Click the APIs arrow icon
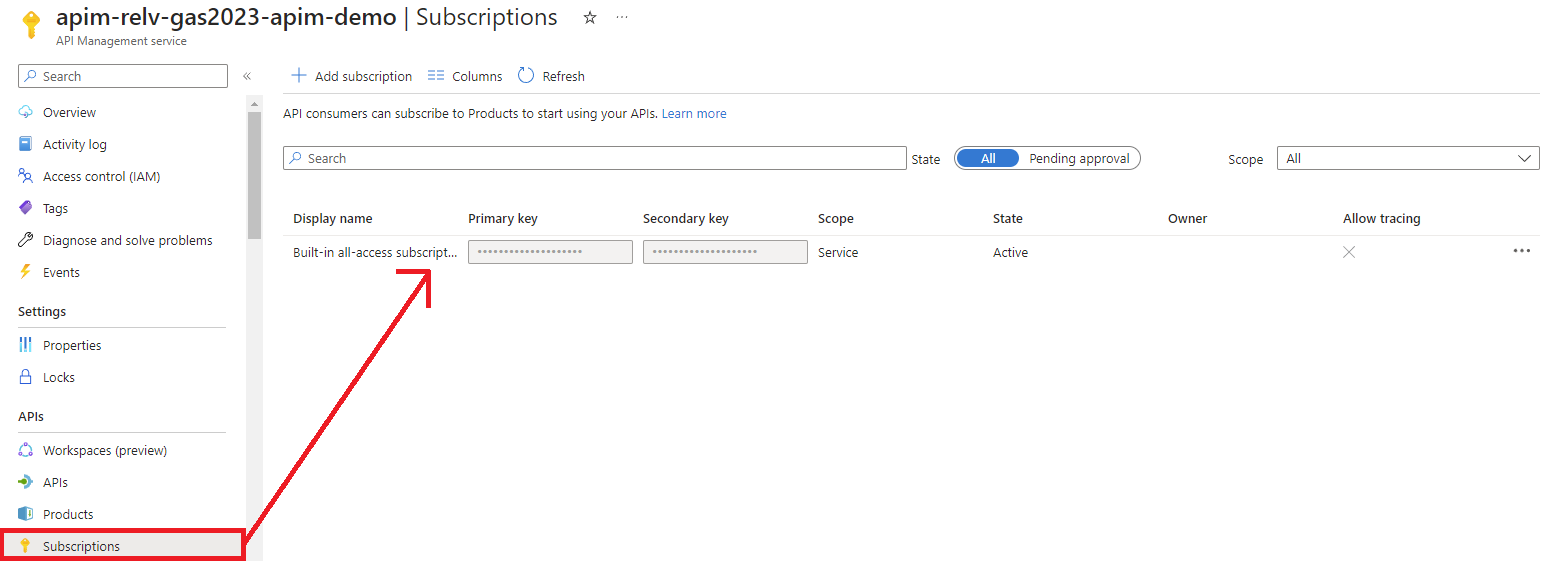The width and height of the screenshot is (1549, 561). point(26,482)
